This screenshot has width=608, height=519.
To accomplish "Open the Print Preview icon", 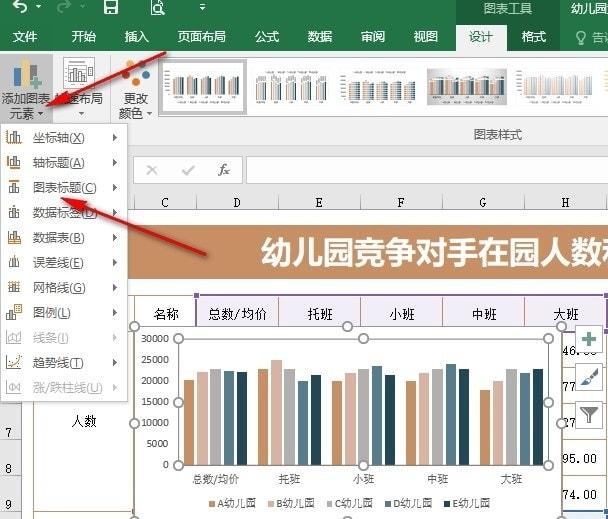I will point(158,7).
